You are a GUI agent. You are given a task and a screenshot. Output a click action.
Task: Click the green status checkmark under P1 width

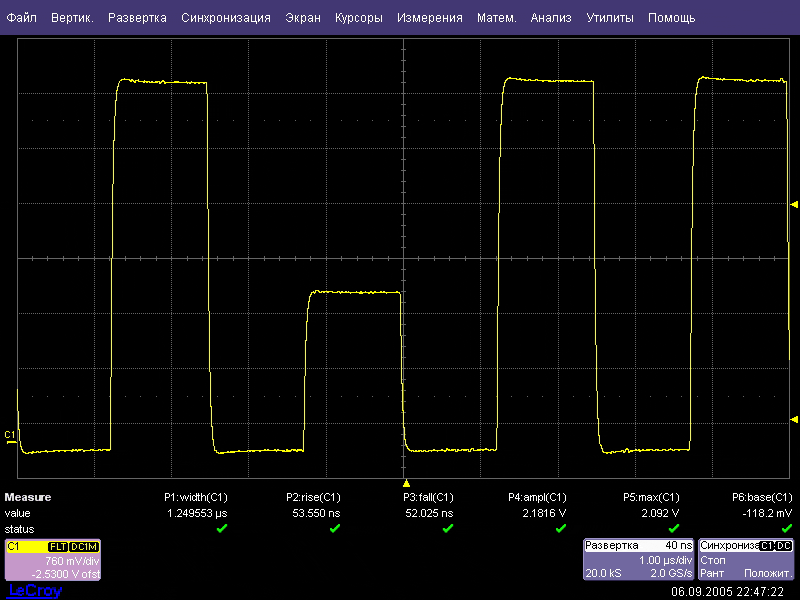222,528
